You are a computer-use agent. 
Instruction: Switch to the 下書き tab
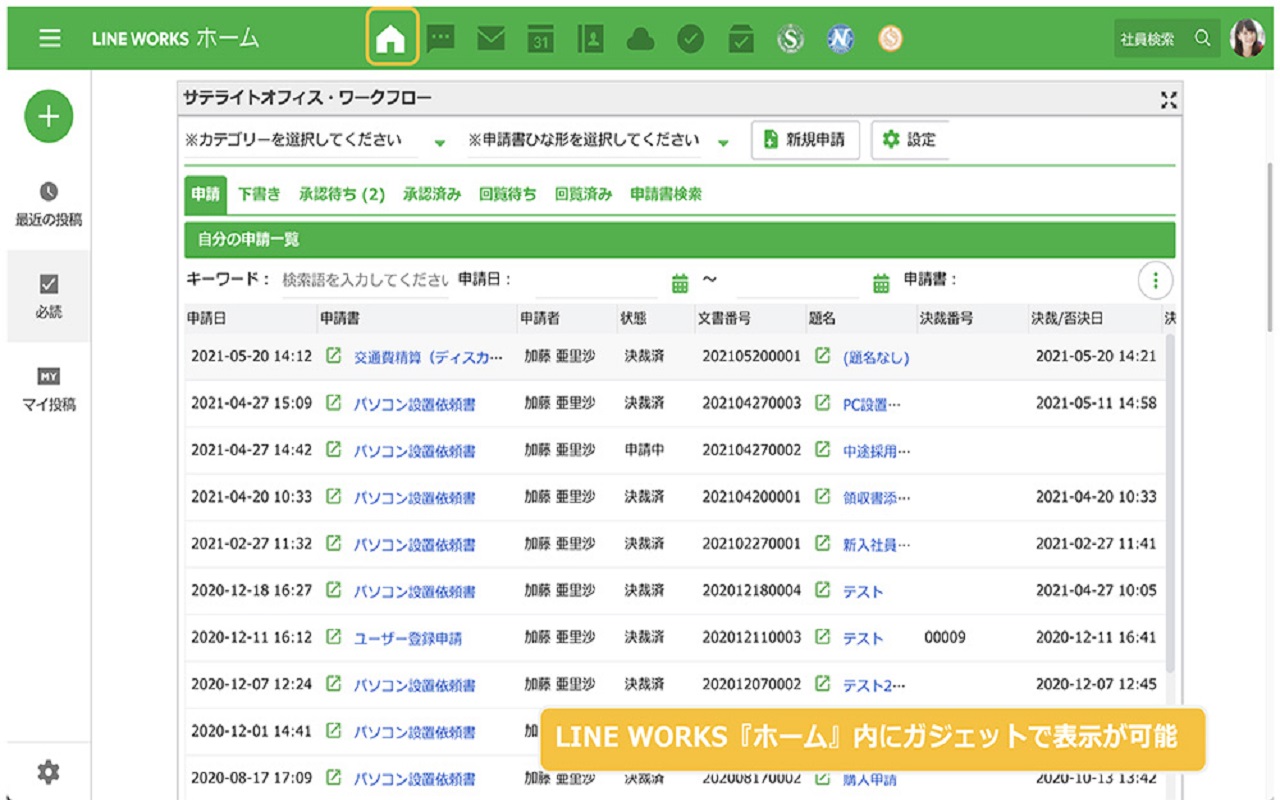[259, 195]
